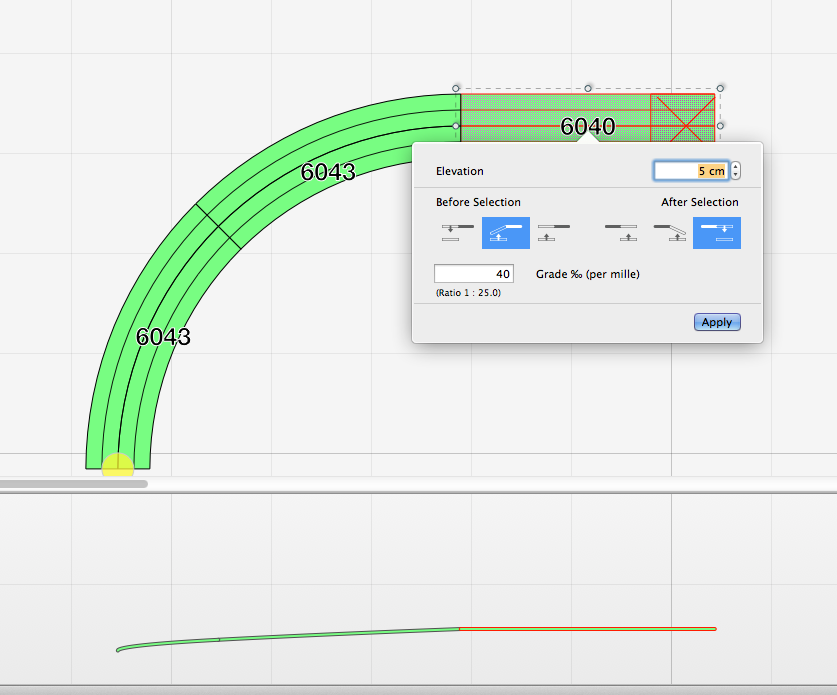Image resolution: width=837 pixels, height=695 pixels.
Task: Click the yellow track endpoint marker
Action: 117,463
